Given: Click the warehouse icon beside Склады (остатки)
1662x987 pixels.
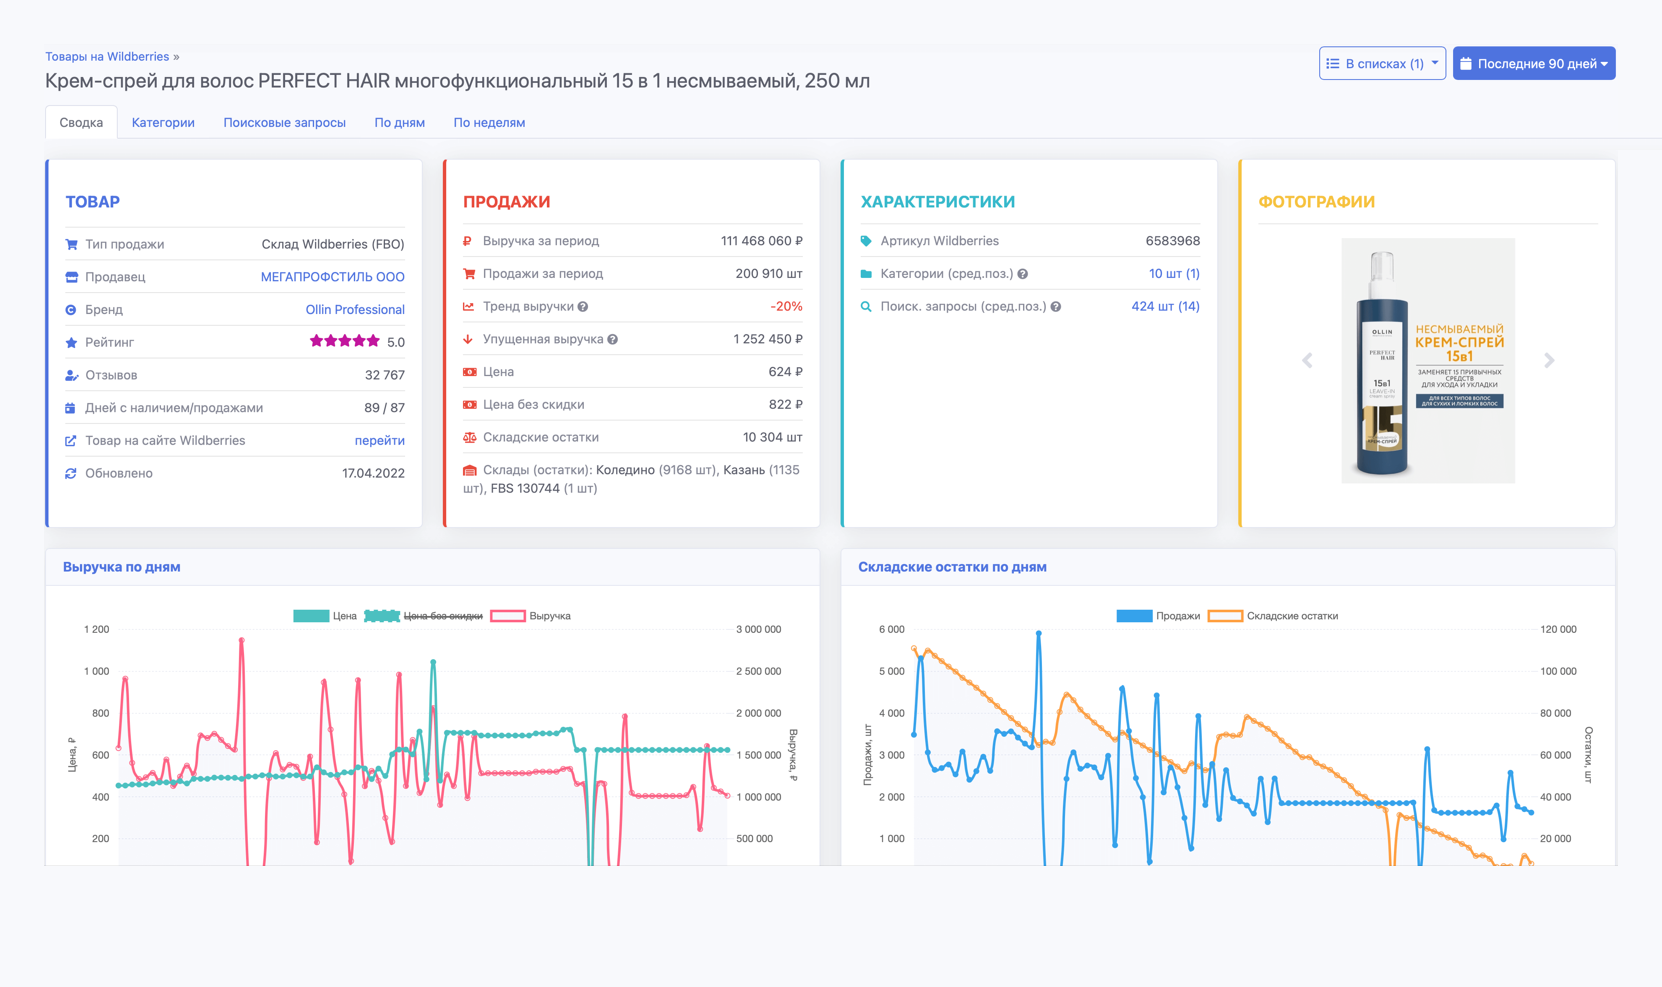Looking at the screenshot, I should [x=469, y=470].
